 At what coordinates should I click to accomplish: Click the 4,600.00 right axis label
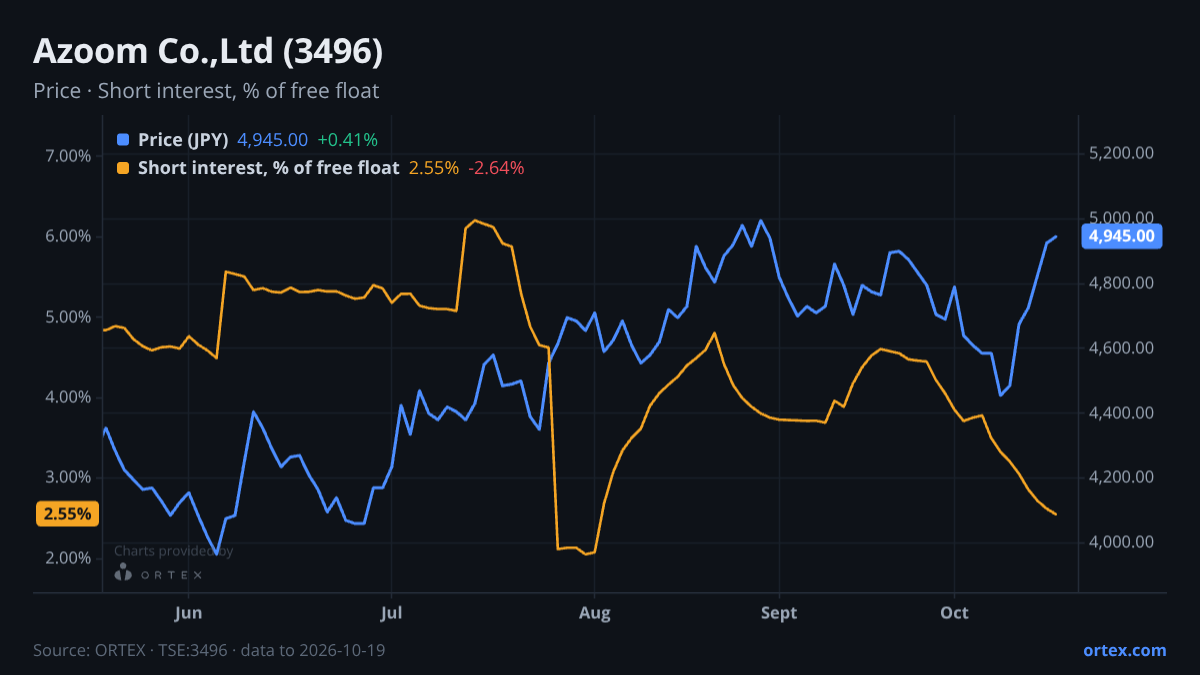tap(1121, 348)
